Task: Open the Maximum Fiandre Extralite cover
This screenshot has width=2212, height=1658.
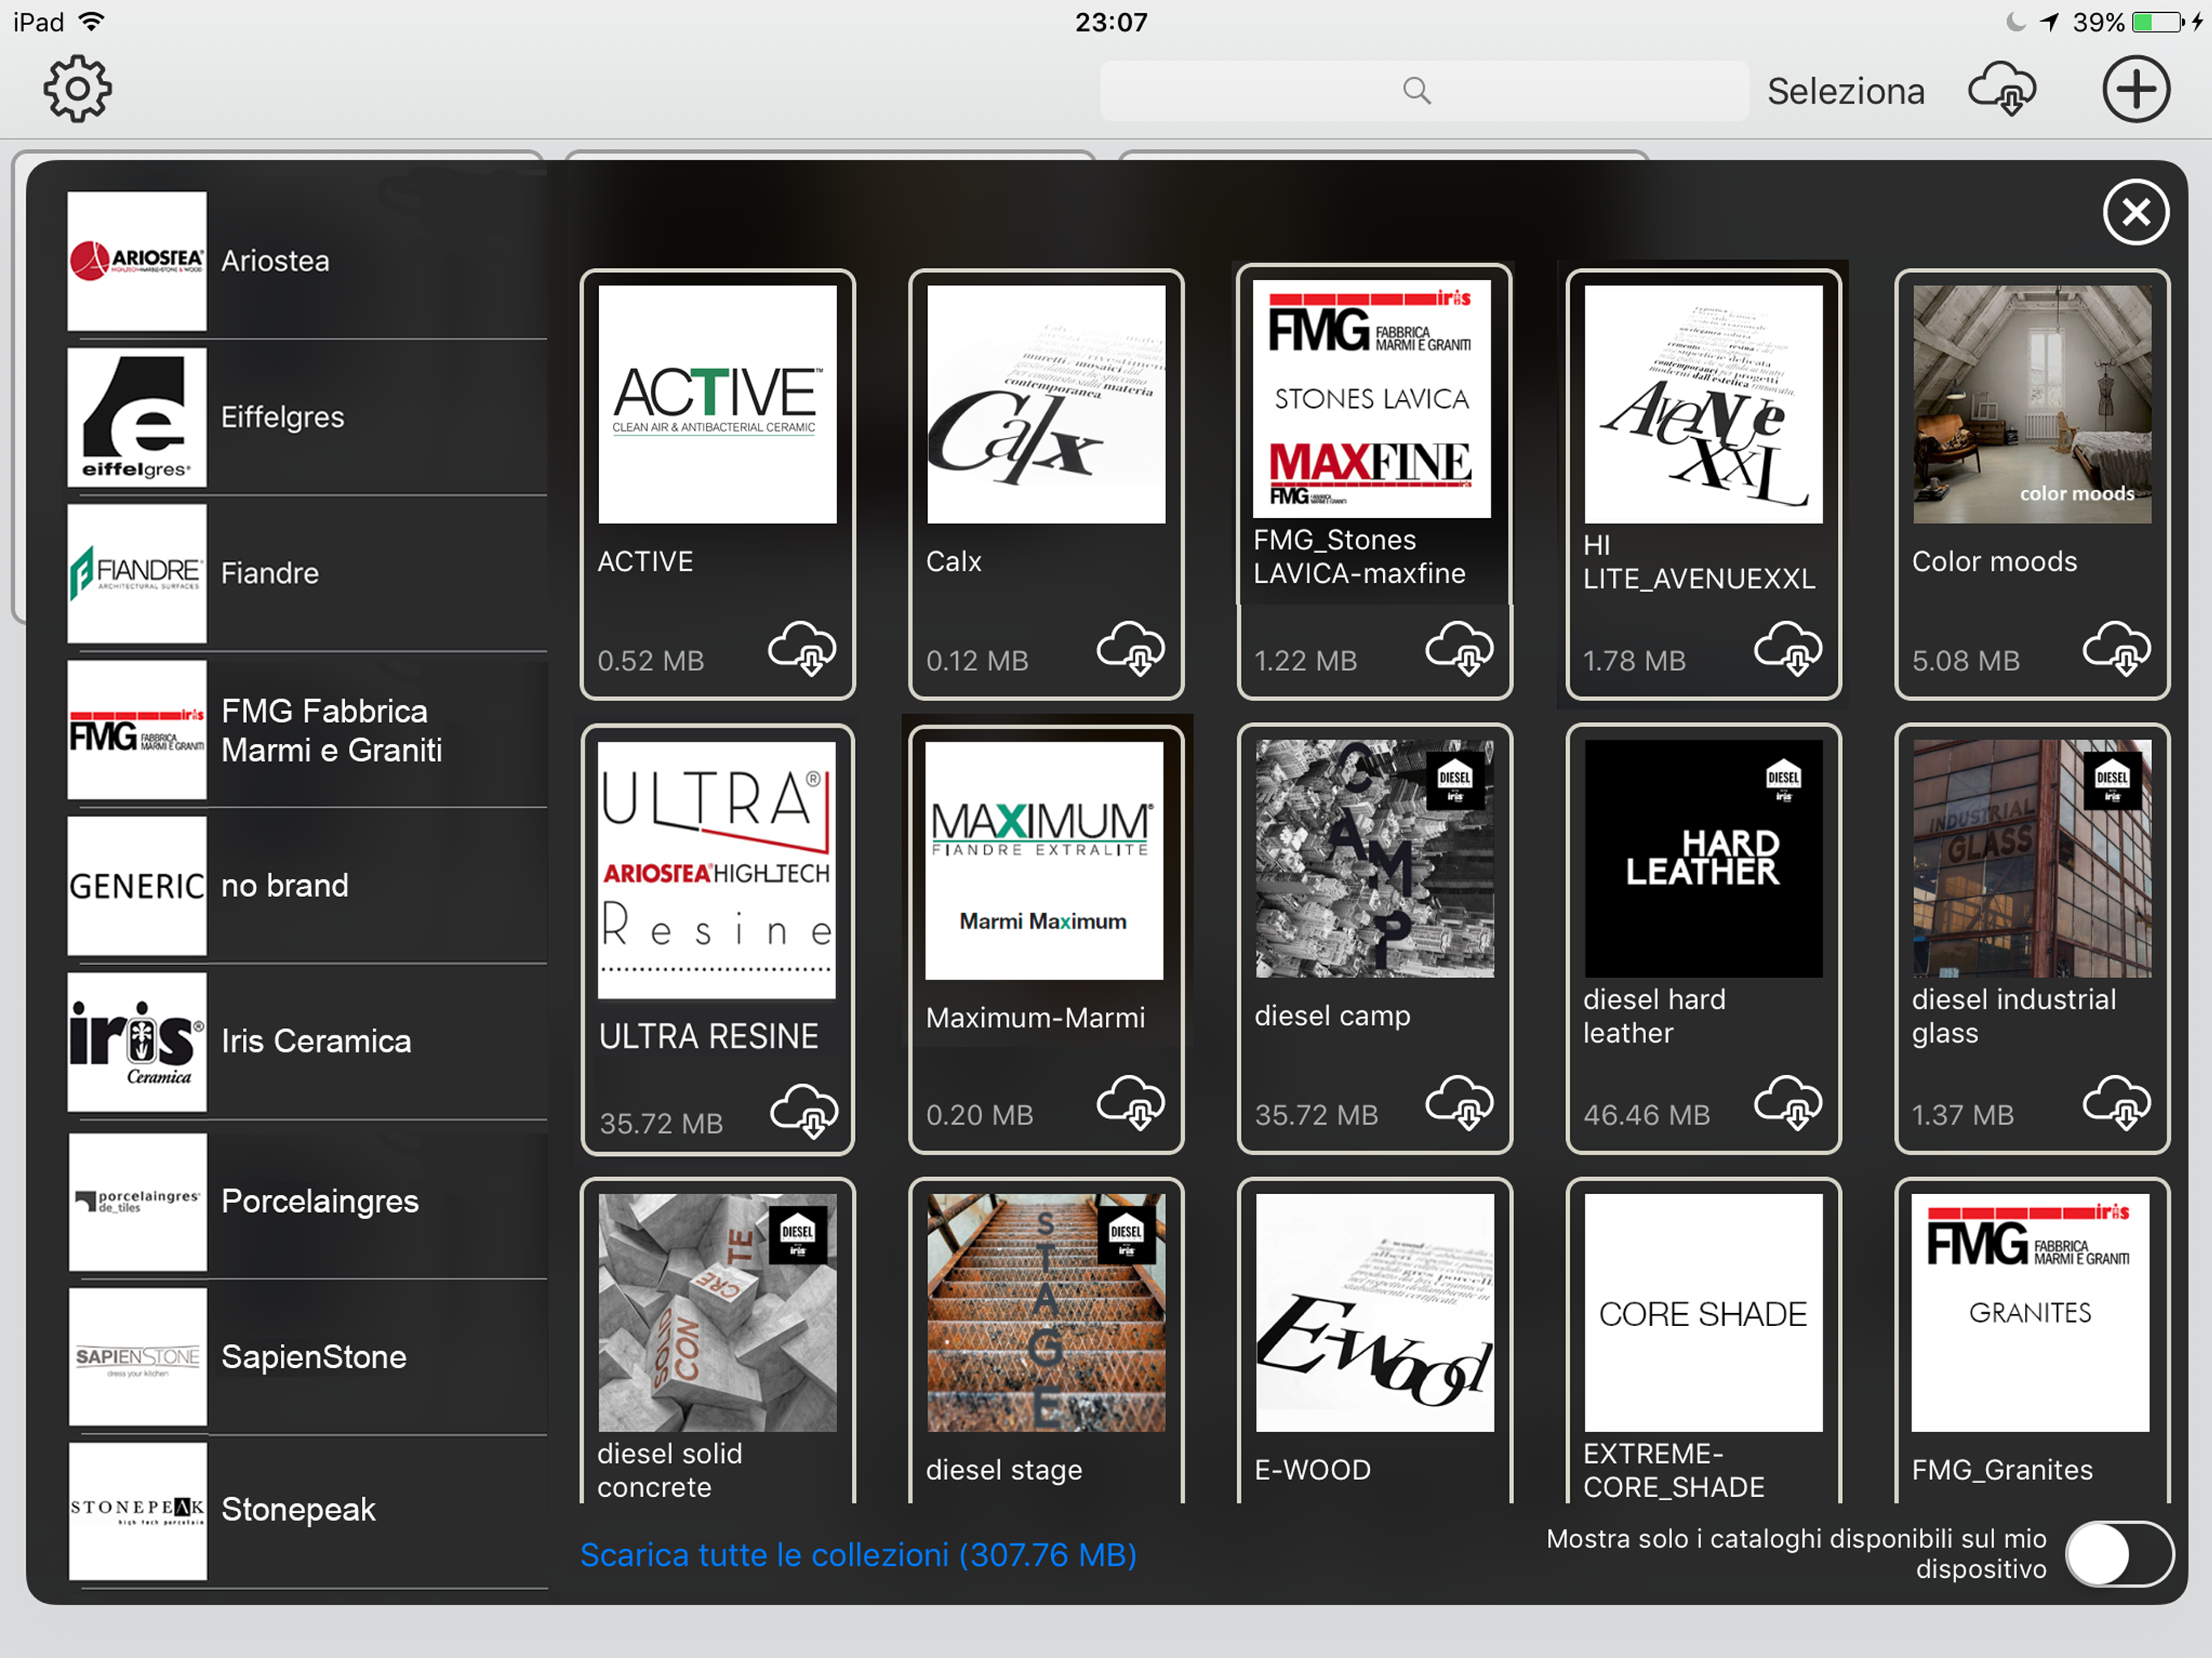Action: click(1044, 860)
